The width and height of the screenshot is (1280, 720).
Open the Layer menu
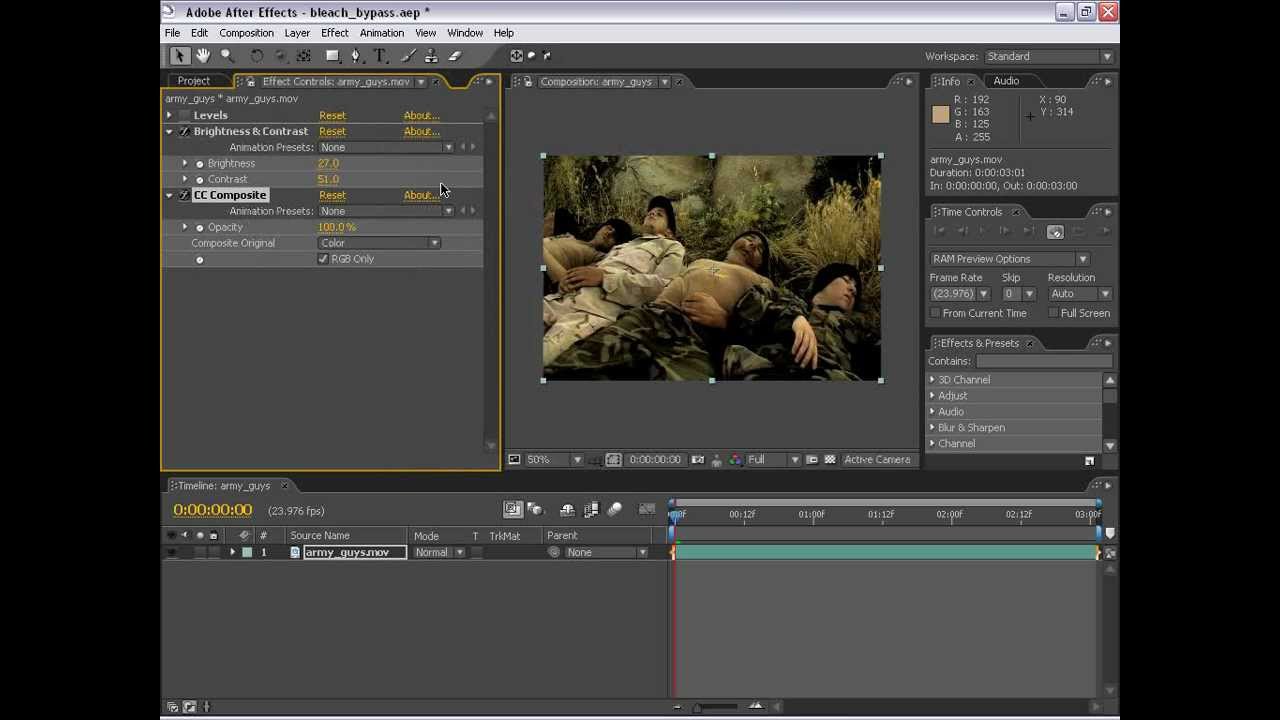click(x=297, y=33)
